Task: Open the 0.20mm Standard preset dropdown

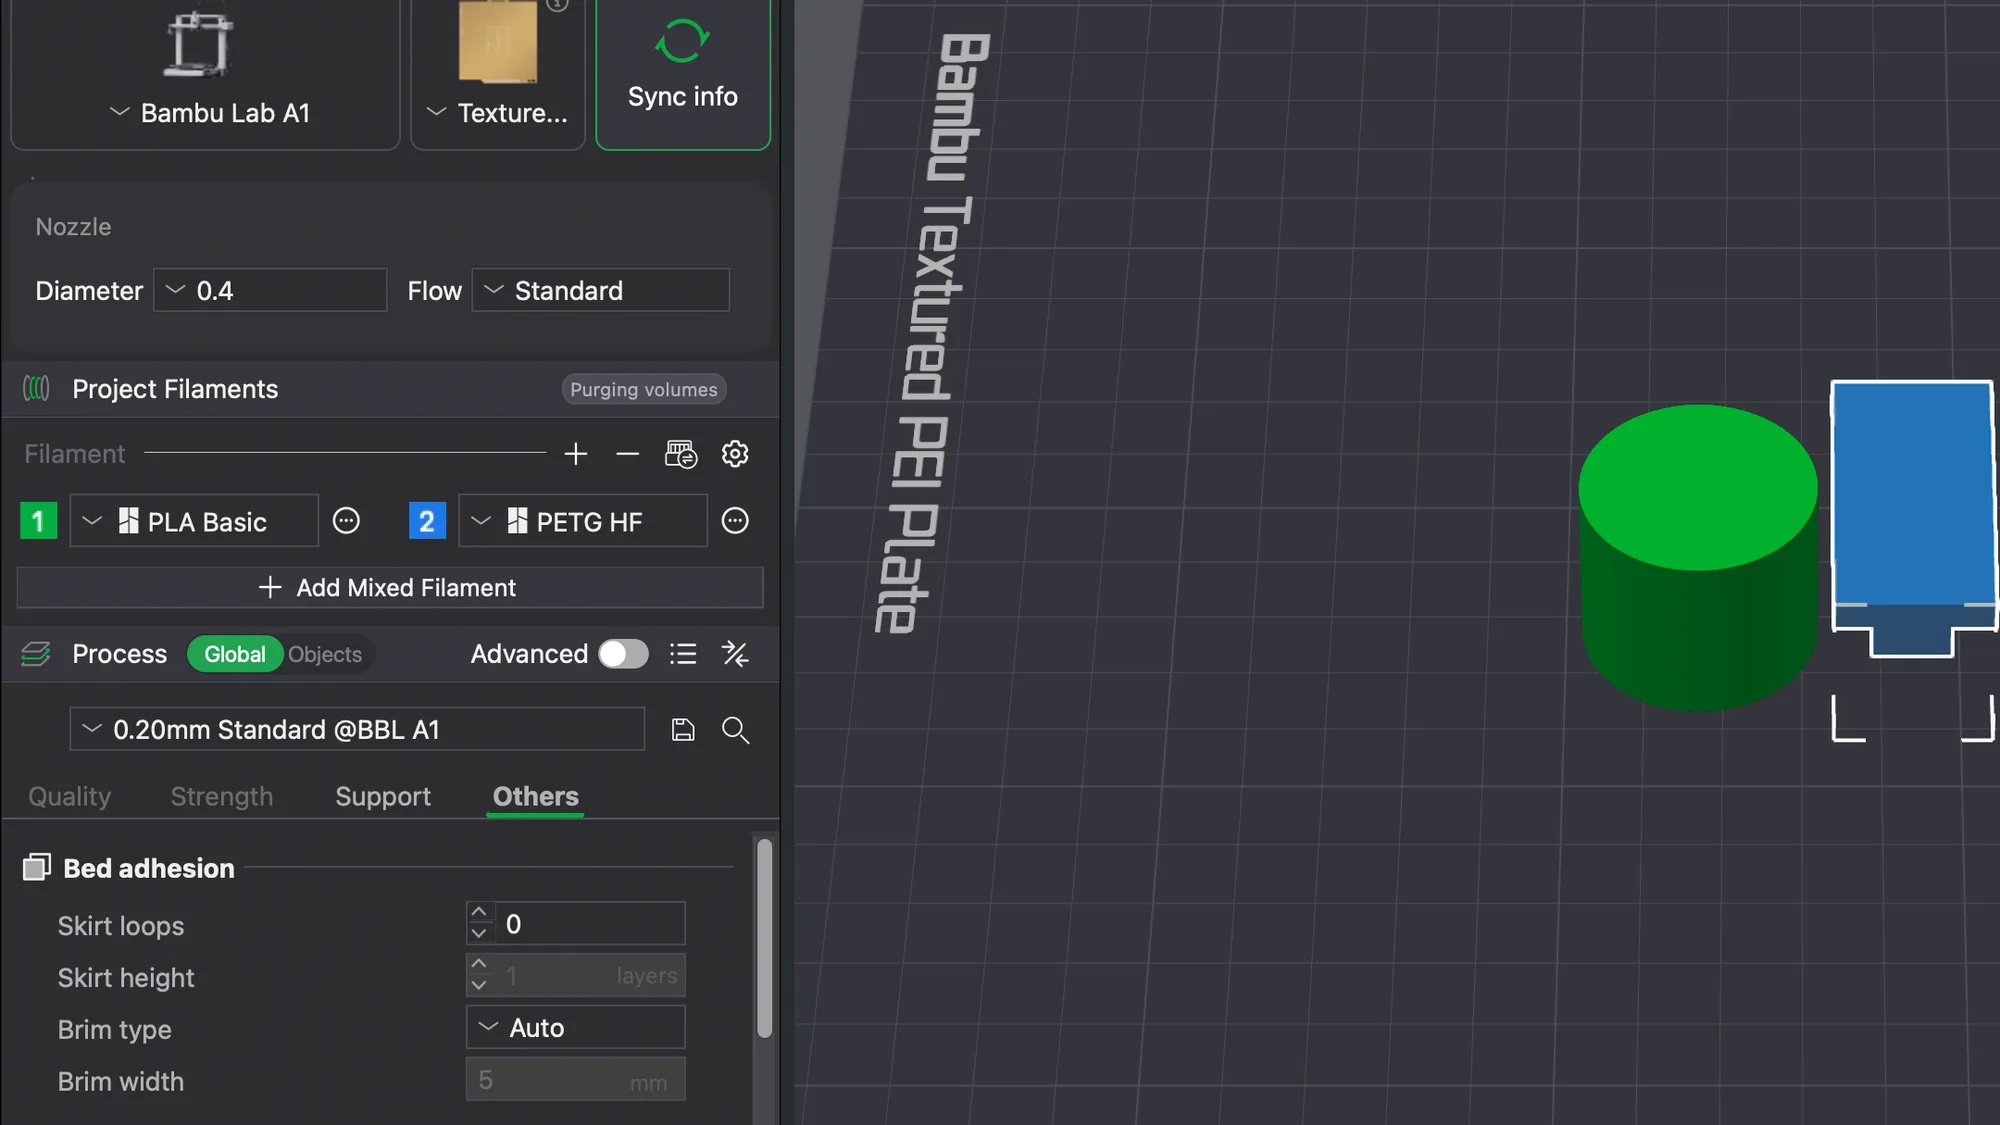Action: (357, 729)
